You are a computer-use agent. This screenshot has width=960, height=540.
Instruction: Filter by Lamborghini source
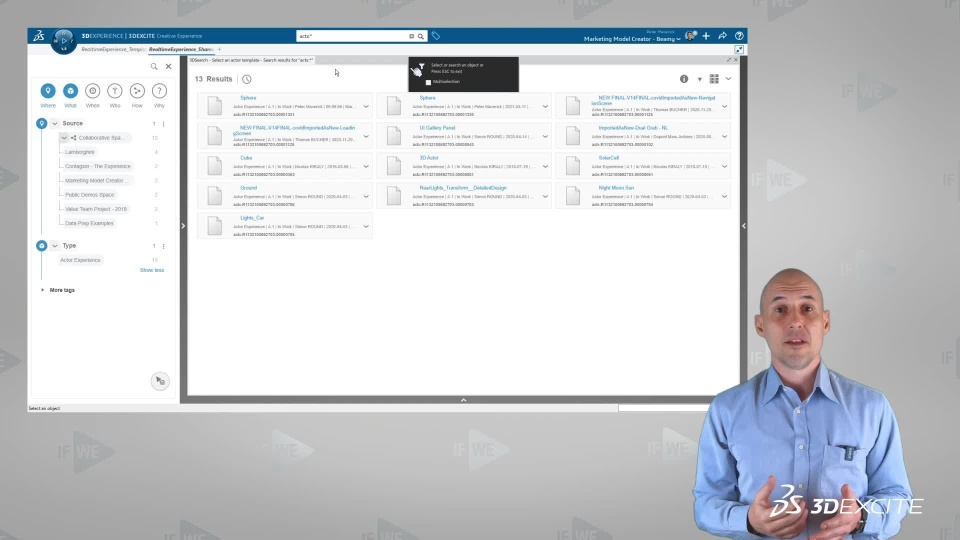(80, 152)
